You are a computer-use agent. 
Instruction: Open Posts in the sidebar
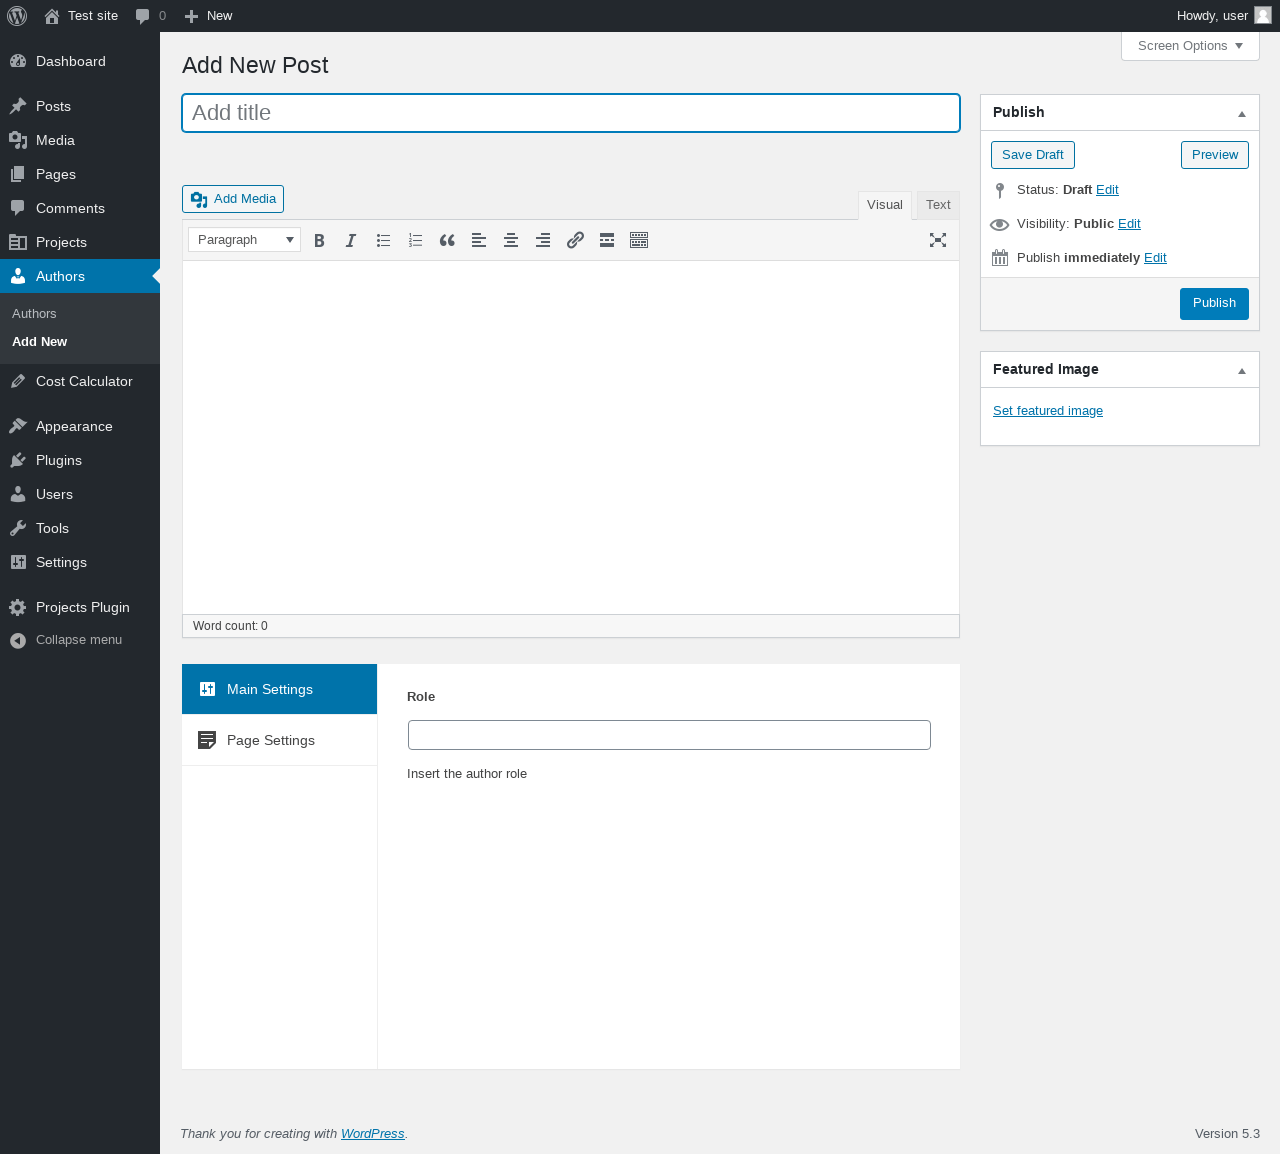pyautogui.click(x=80, y=106)
